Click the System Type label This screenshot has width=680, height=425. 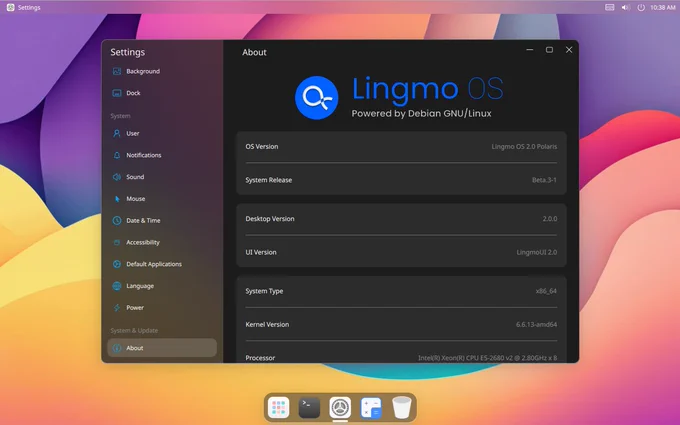[x=264, y=291]
